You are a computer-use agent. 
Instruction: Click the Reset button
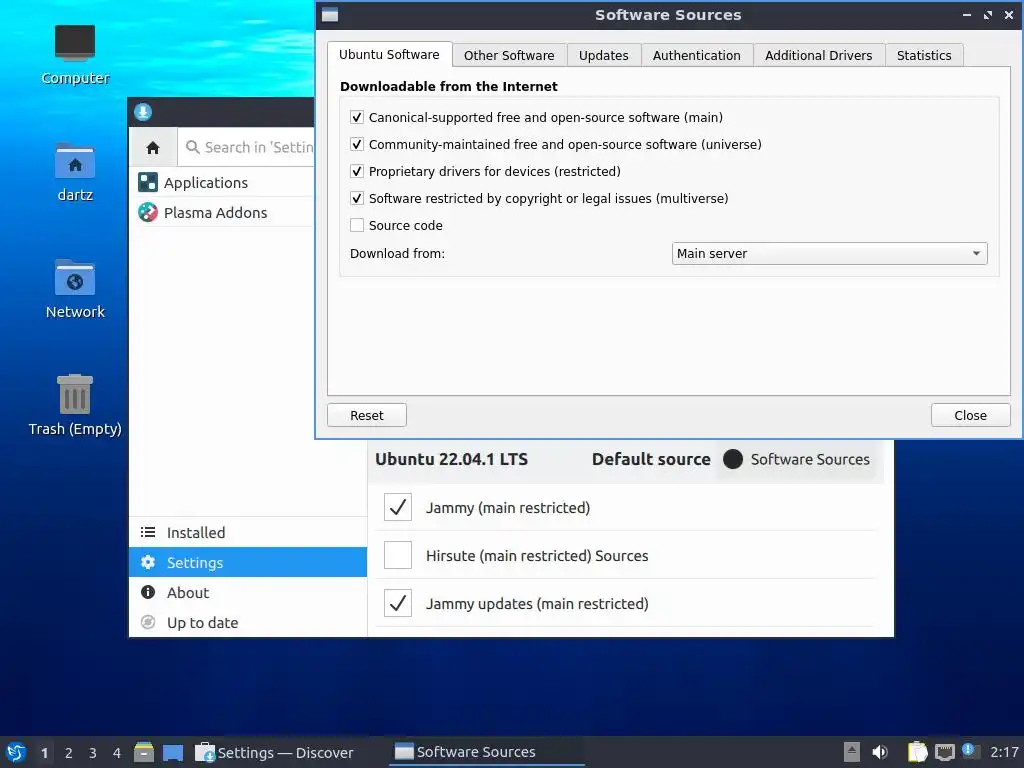pyautogui.click(x=366, y=415)
